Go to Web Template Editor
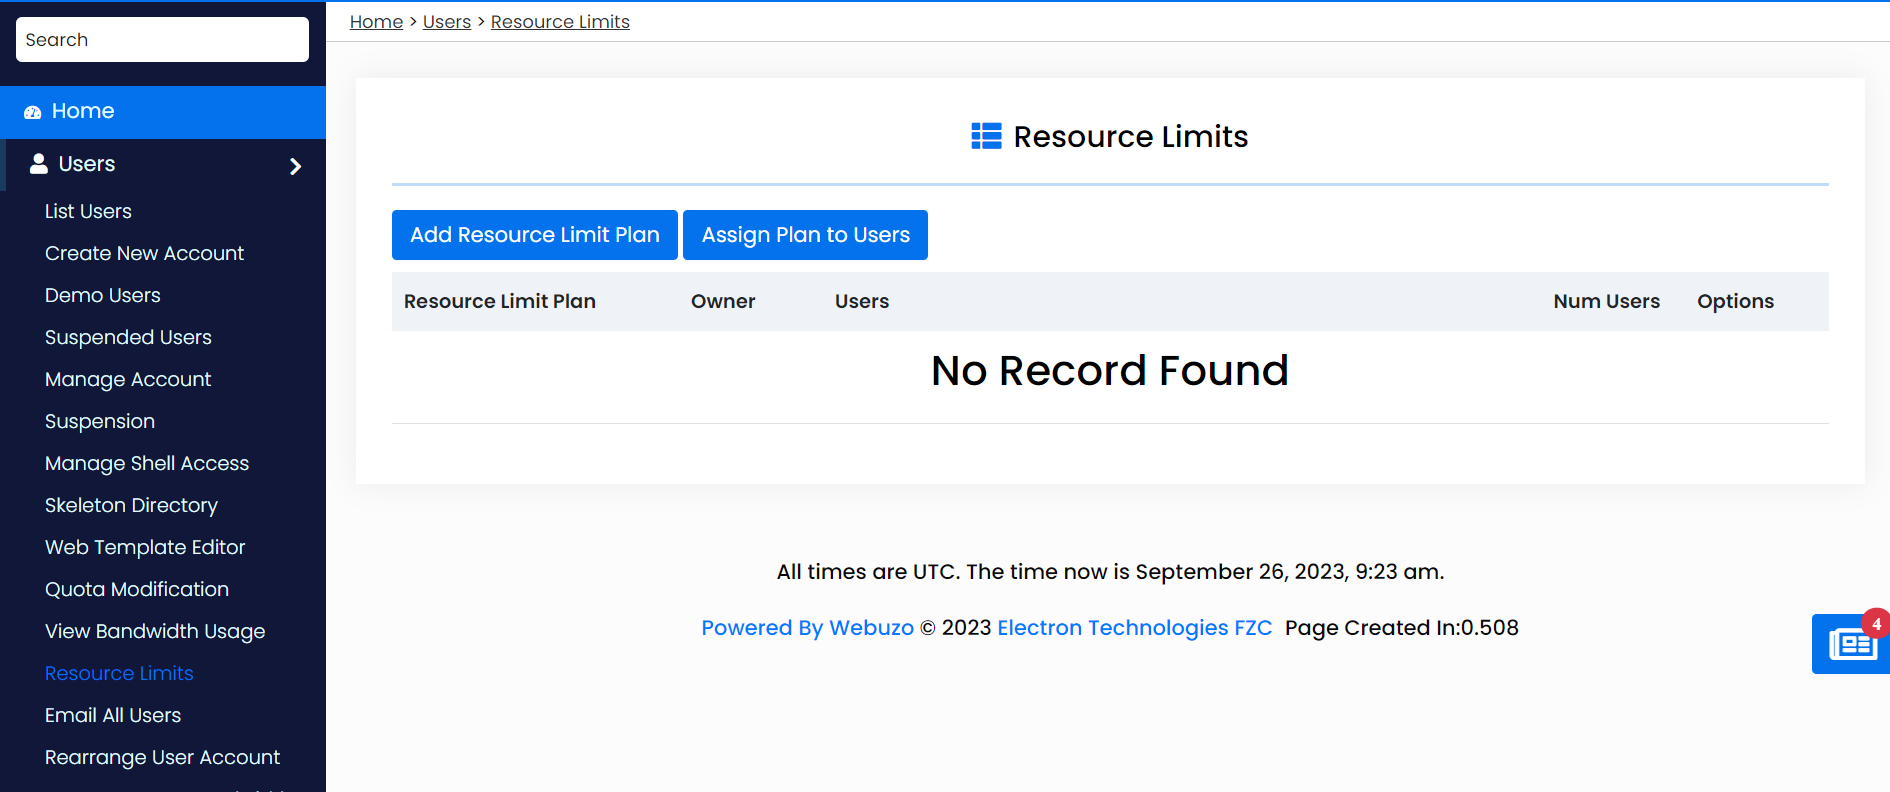Image resolution: width=1890 pixels, height=792 pixels. [144, 547]
